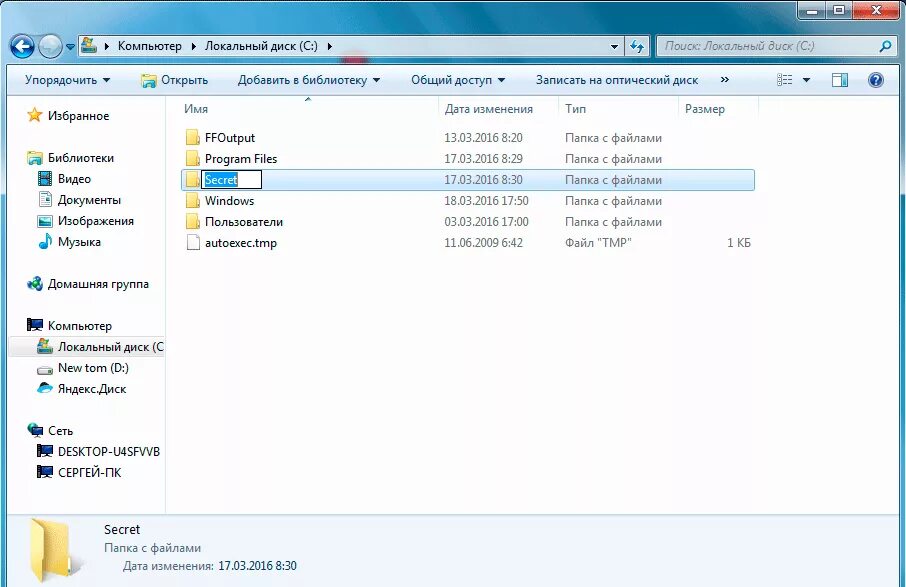Image resolution: width=906 pixels, height=587 pixels.
Task: Click the autoexec.tmp file name
Action: pos(241,243)
